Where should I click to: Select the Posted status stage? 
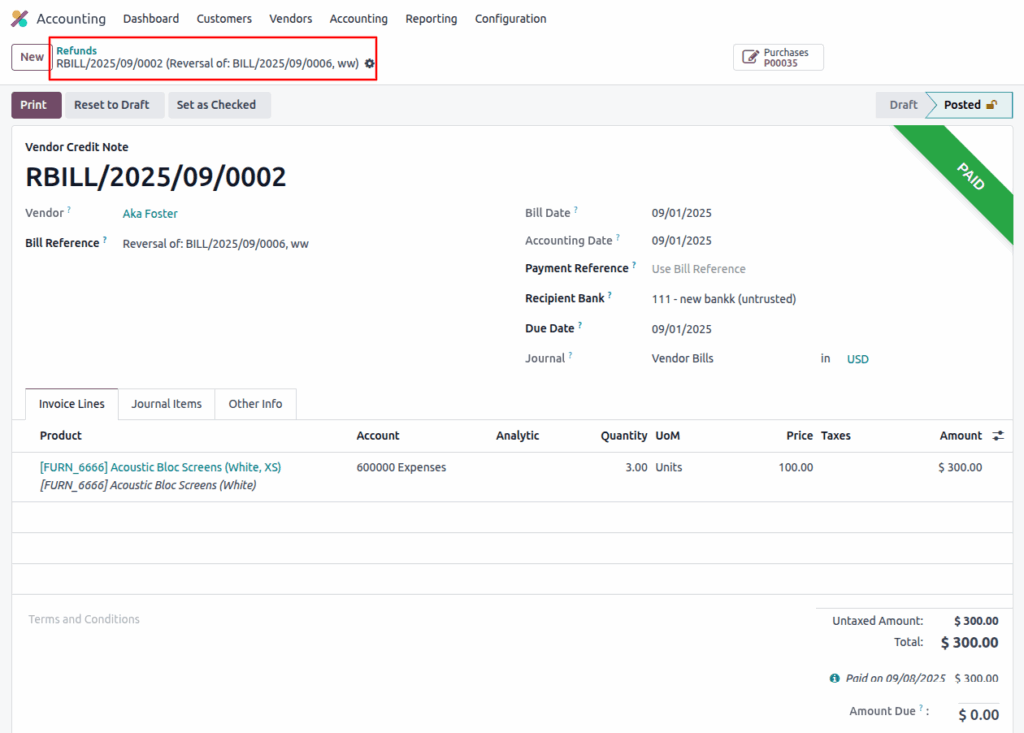[x=970, y=105]
